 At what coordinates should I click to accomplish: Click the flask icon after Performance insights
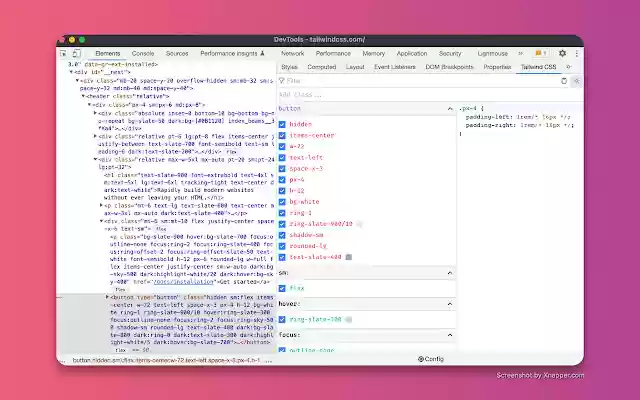(x=262, y=53)
